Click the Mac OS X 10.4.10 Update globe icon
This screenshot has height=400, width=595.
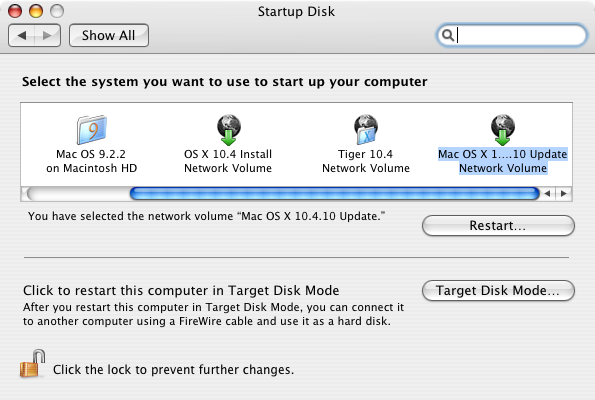(x=503, y=130)
